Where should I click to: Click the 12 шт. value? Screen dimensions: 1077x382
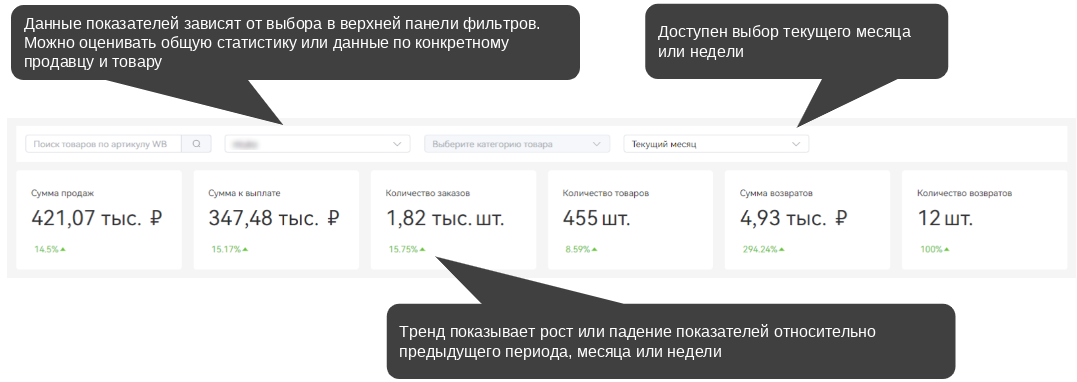tap(945, 218)
